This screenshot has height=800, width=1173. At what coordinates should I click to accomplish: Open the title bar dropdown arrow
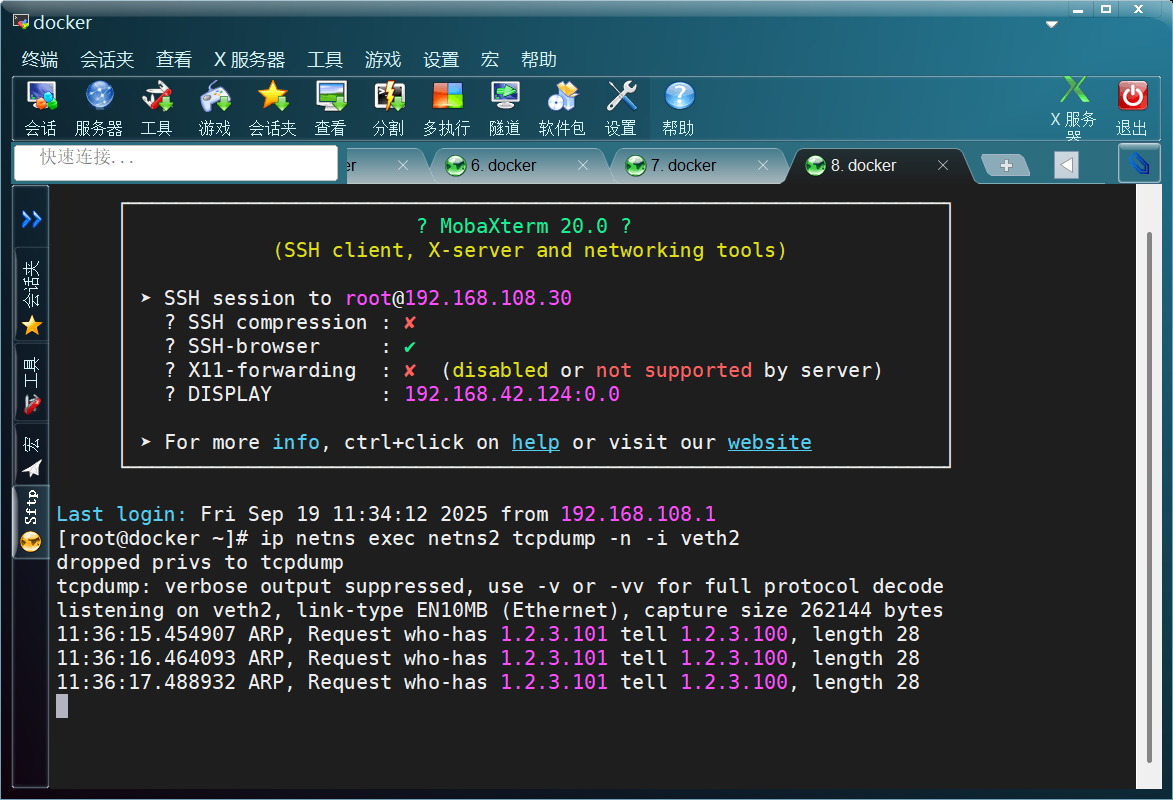1051,25
